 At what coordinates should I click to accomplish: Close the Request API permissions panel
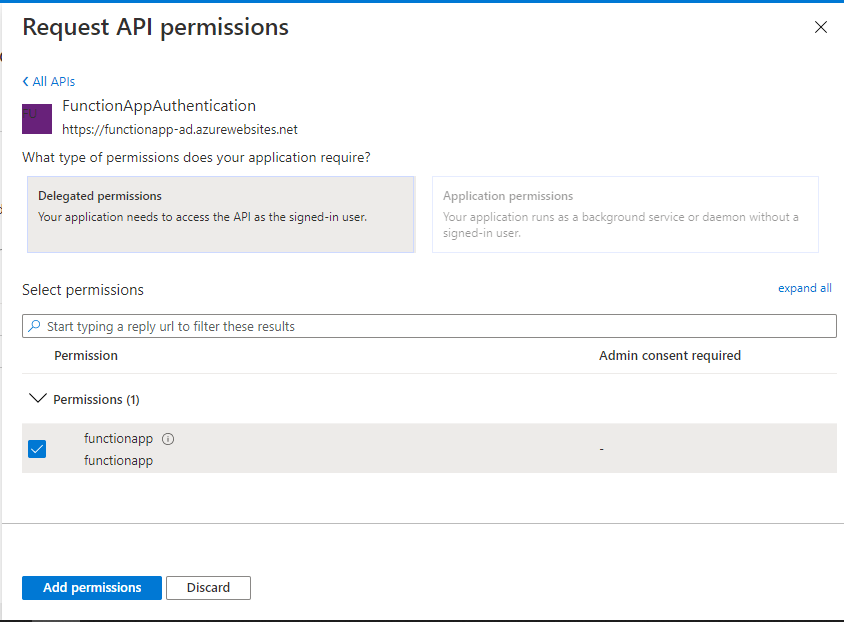(x=820, y=27)
